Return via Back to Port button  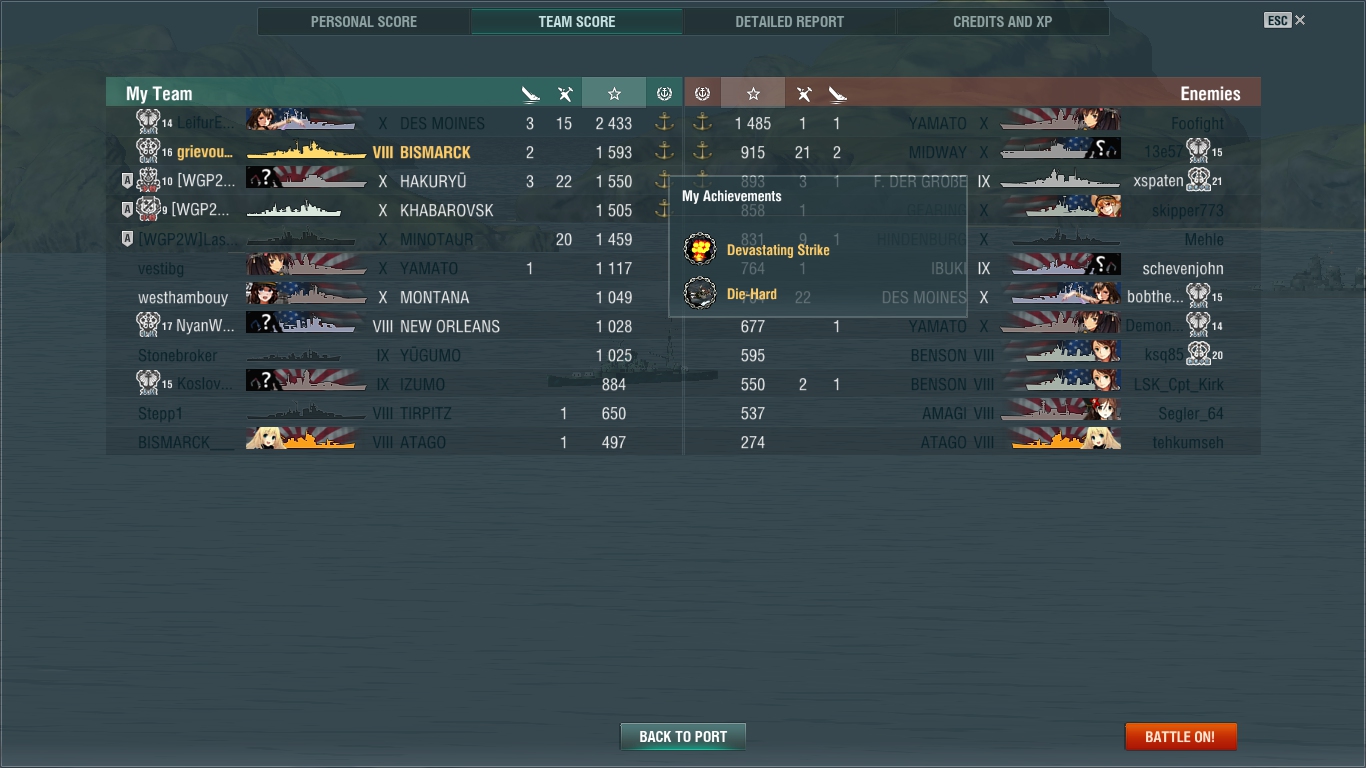pos(683,737)
